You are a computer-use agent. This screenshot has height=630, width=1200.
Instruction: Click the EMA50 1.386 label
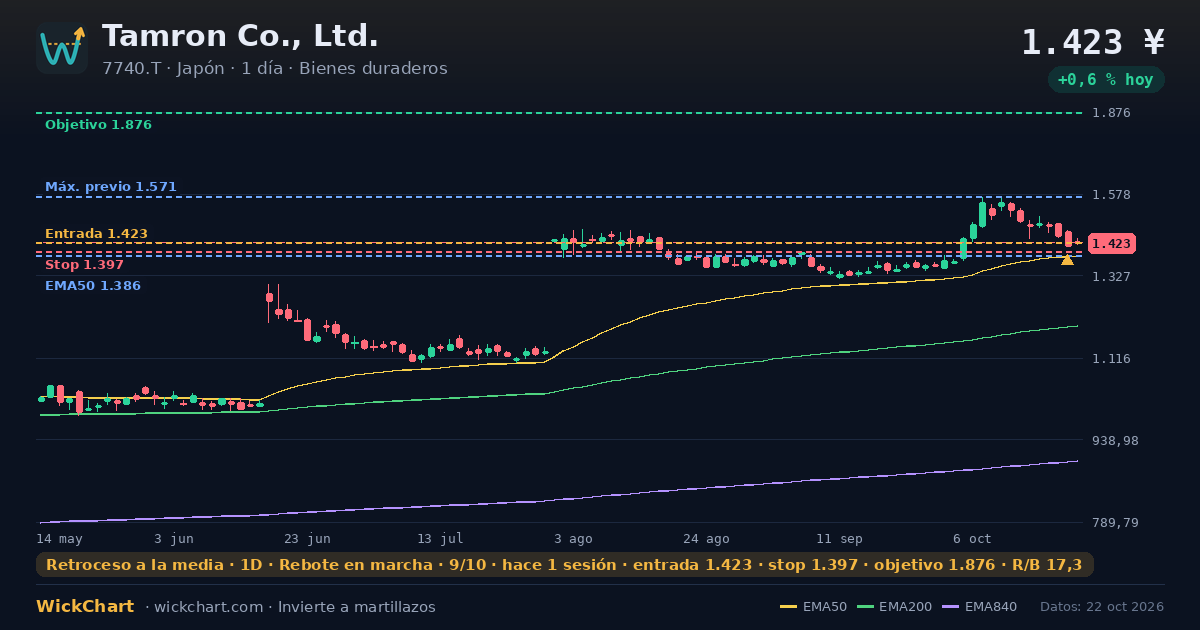tap(93, 286)
